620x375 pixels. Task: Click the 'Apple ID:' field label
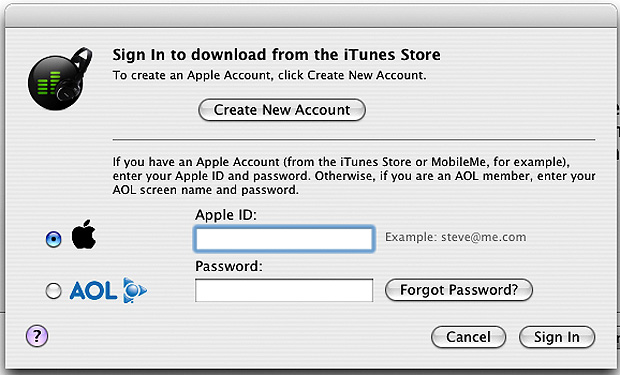coord(226,215)
